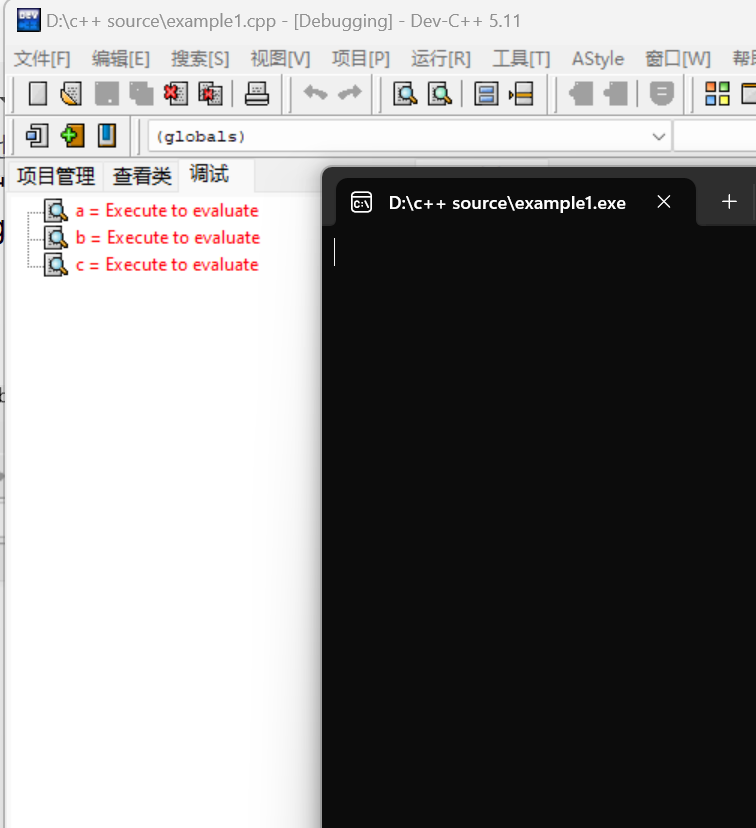Open the 运行[R] menu
Image resolution: width=756 pixels, height=828 pixels.
441,59
